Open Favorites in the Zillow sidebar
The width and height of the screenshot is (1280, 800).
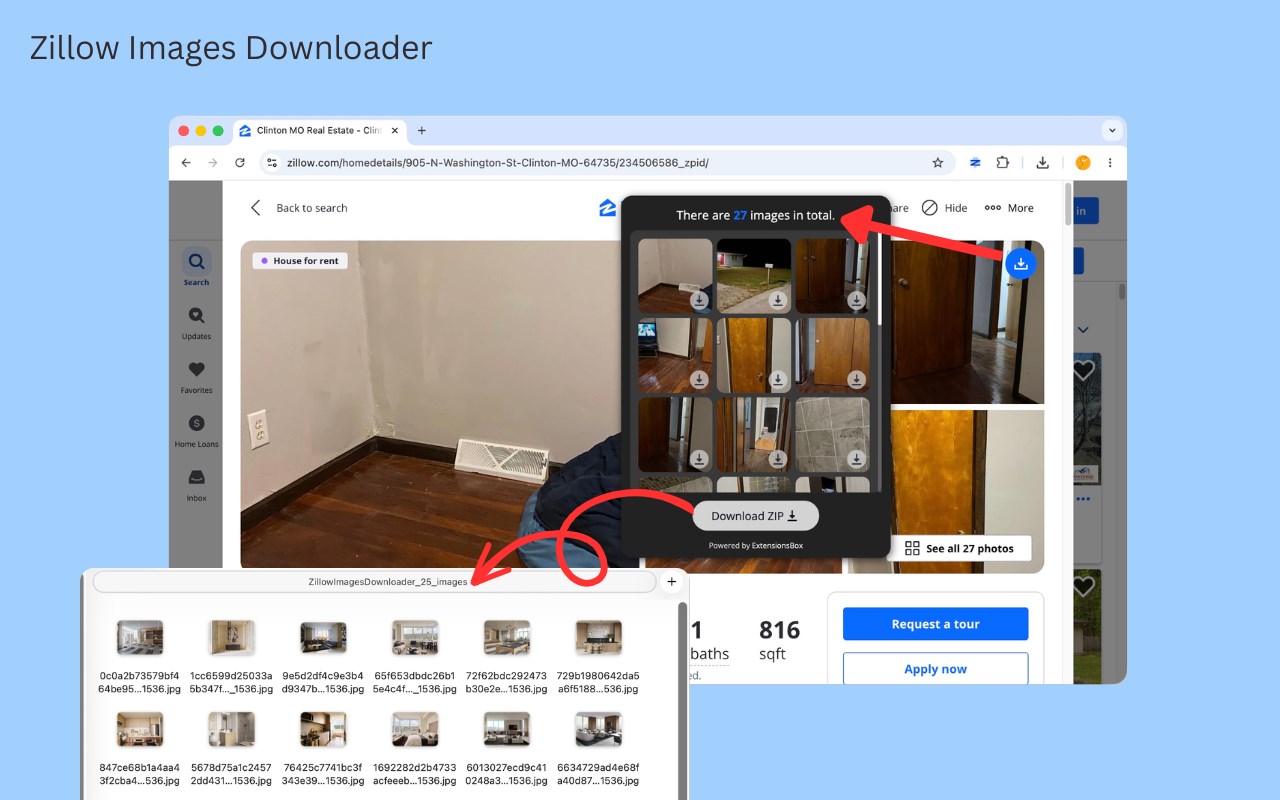(196, 376)
